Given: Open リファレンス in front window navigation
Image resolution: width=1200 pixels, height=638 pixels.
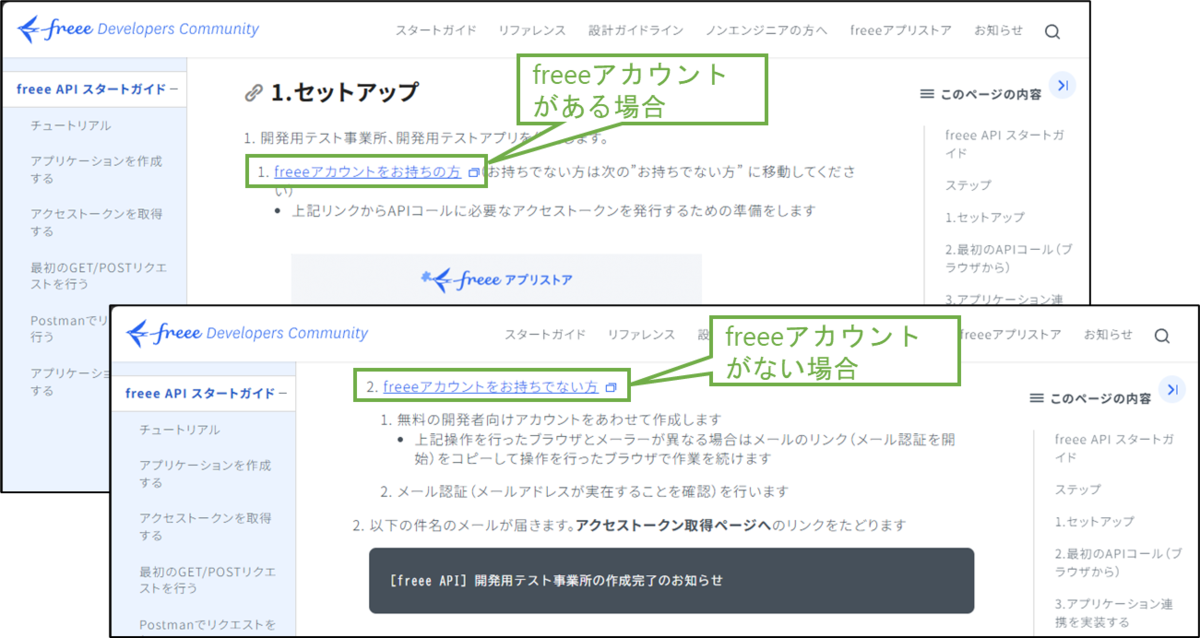Looking at the screenshot, I should [641, 335].
